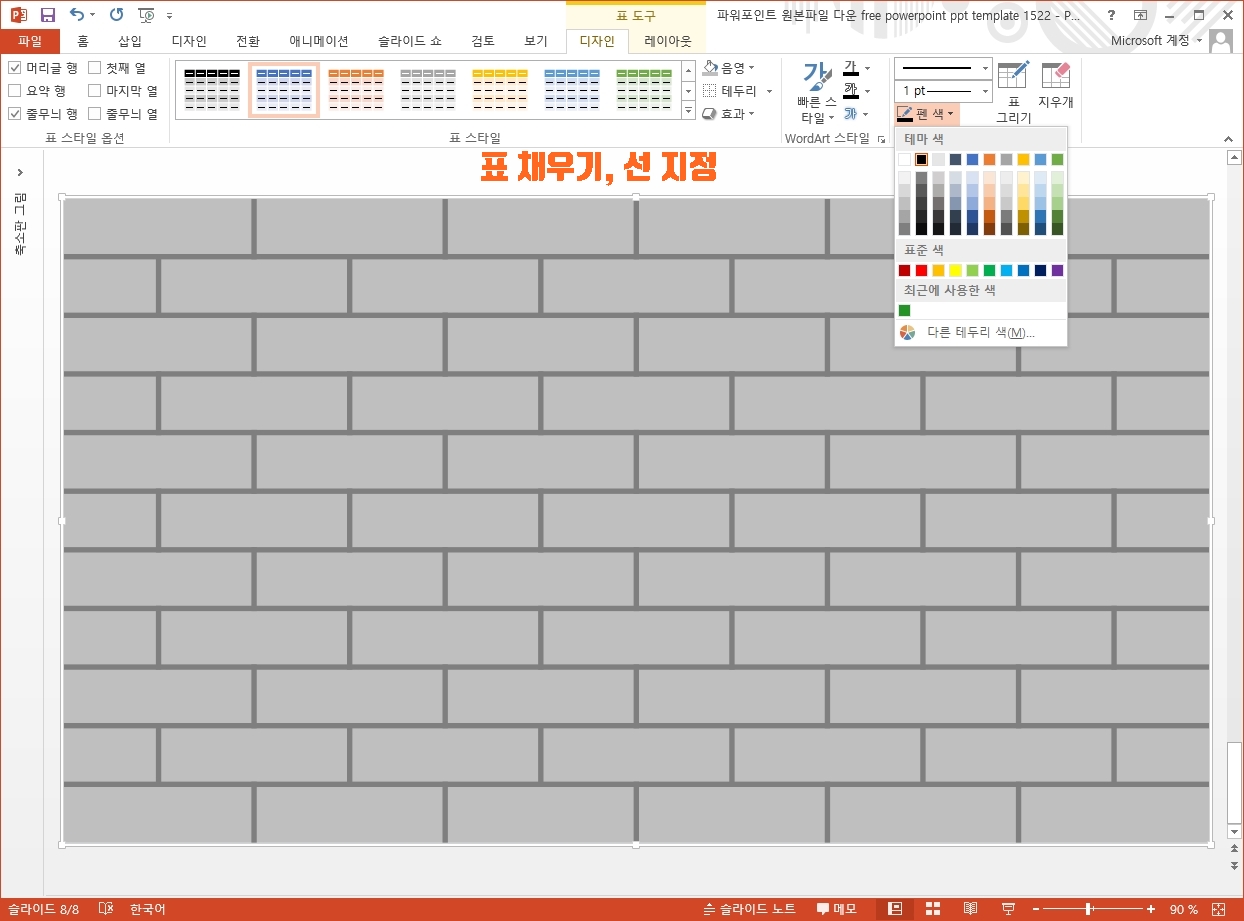Pick the orange theme color swatch
Viewport: 1244px width, 921px height.
coord(989,159)
